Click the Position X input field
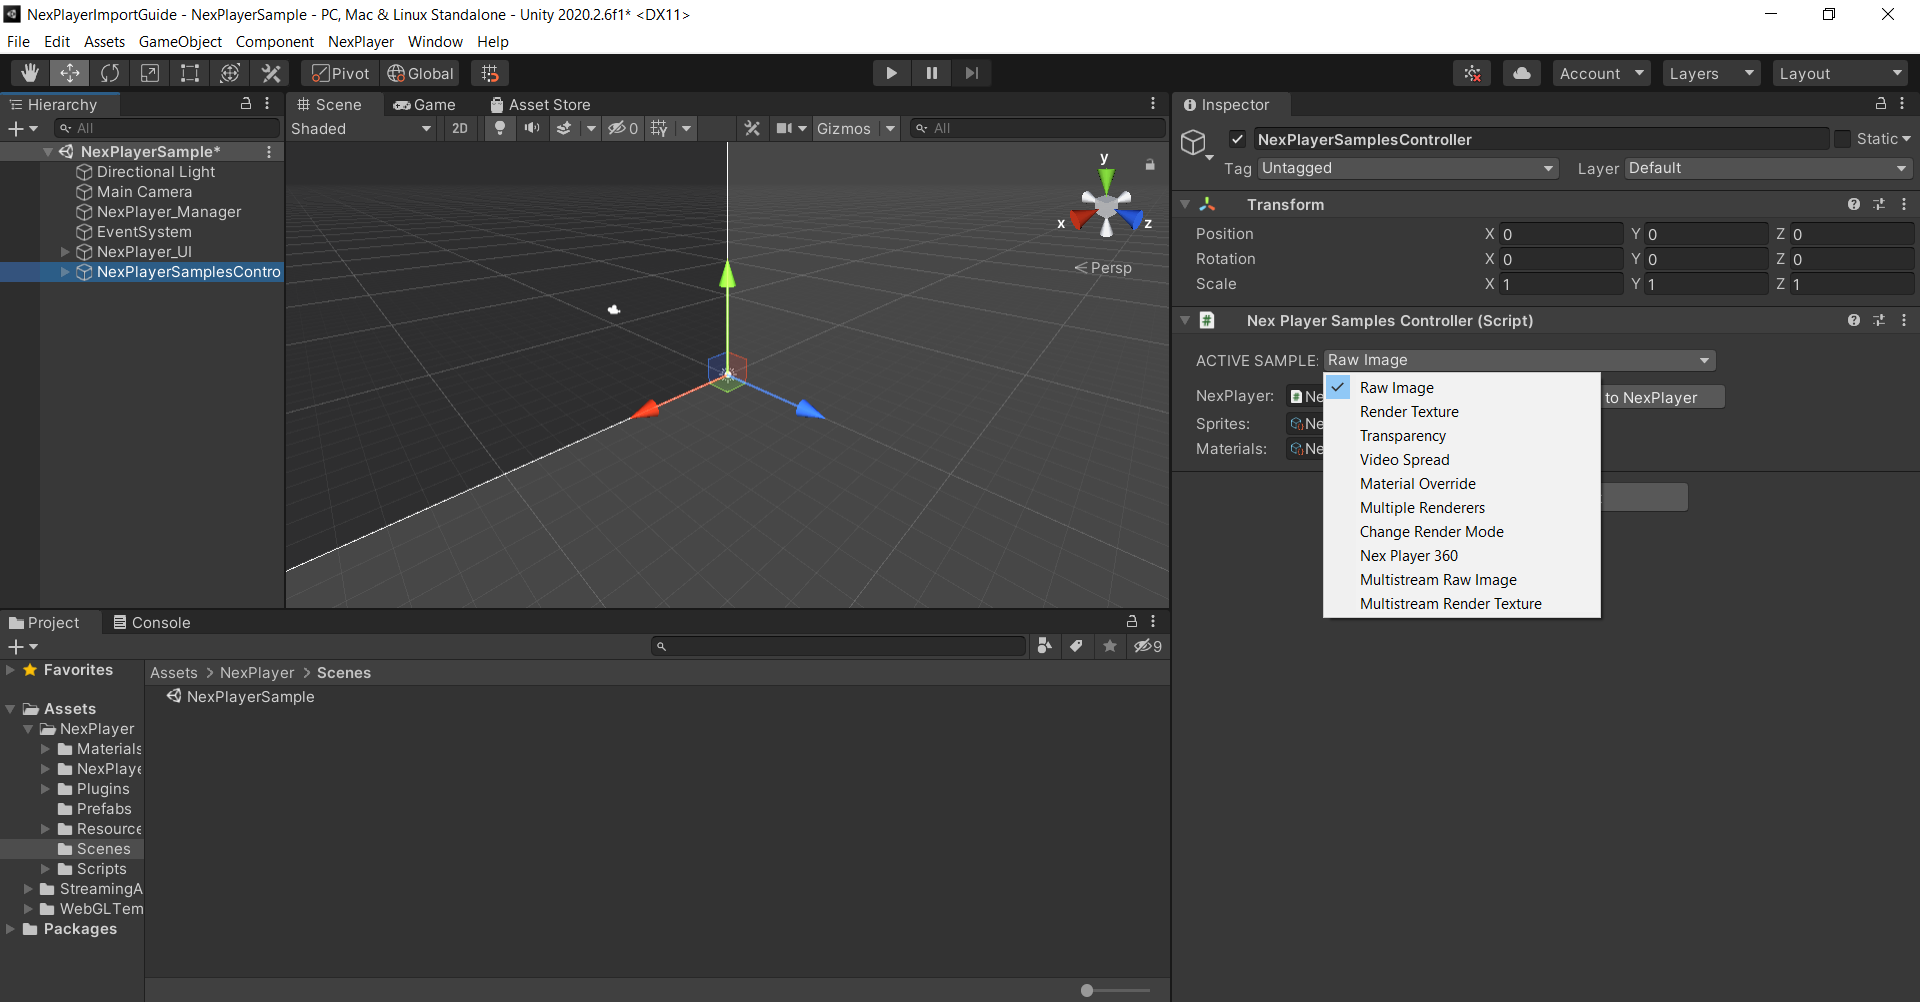Screen dimensions: 1920x1002 [1560, 234]
